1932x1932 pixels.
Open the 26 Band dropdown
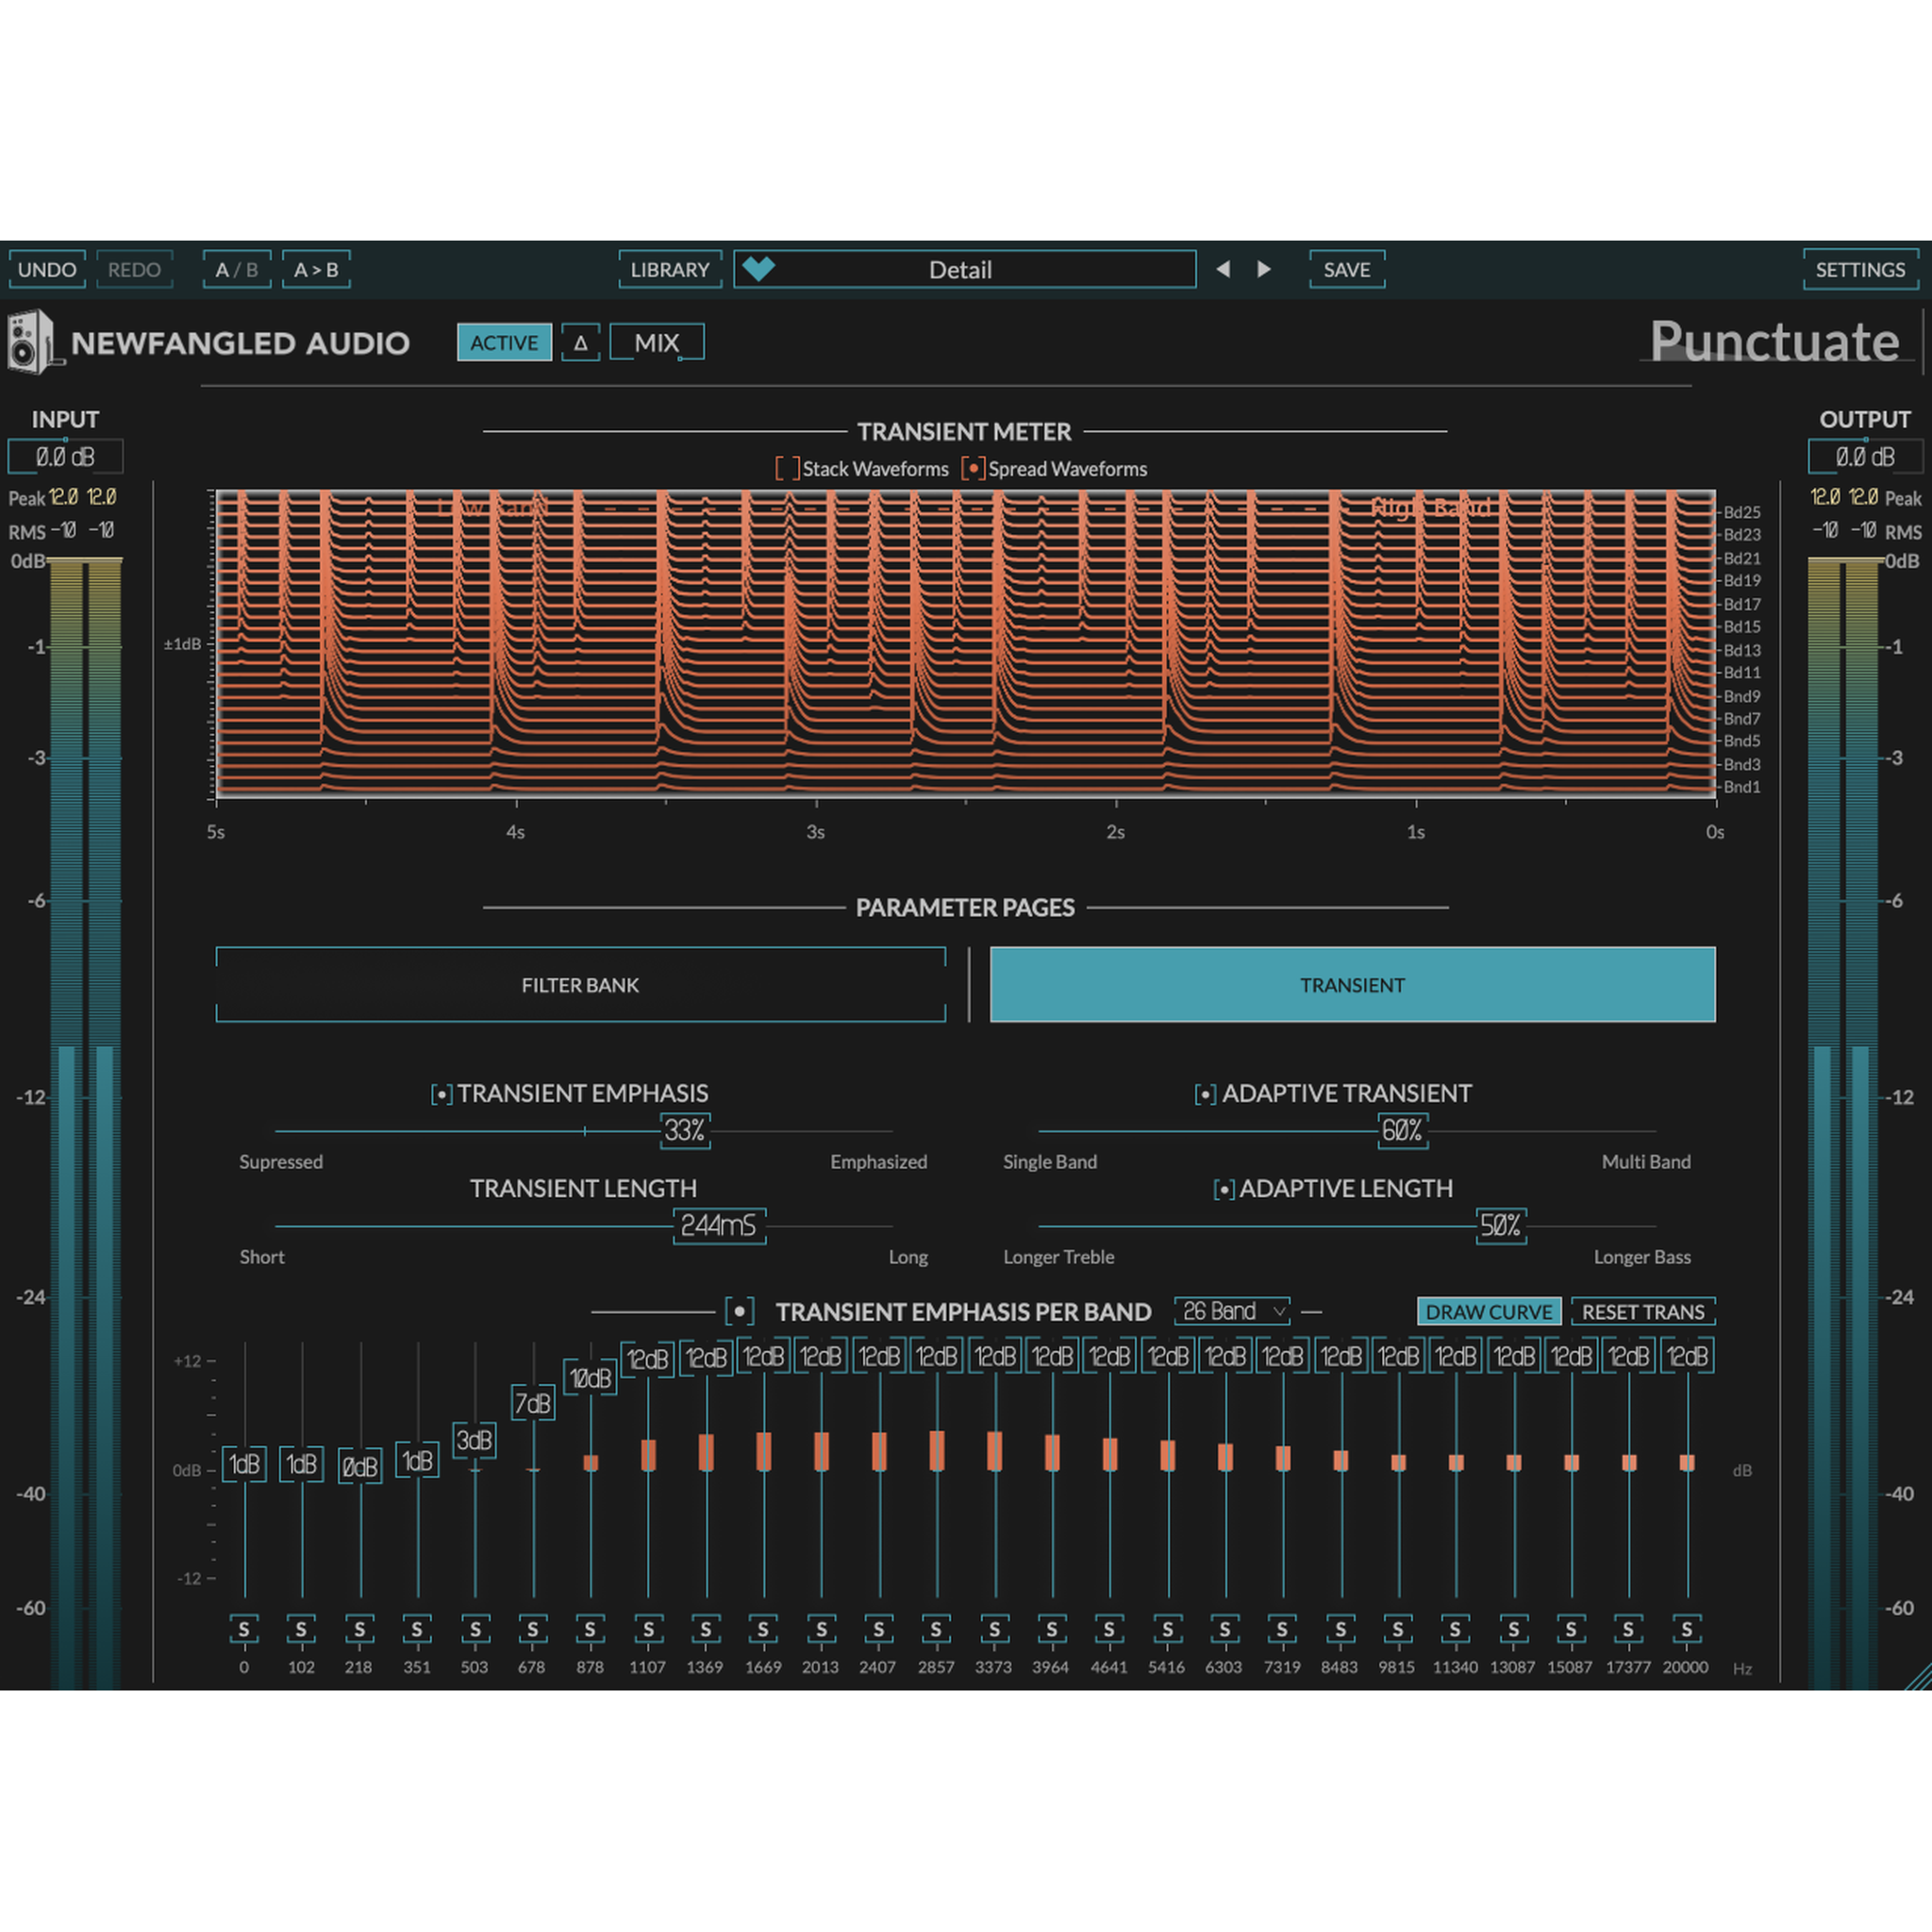(1232, 1311)
